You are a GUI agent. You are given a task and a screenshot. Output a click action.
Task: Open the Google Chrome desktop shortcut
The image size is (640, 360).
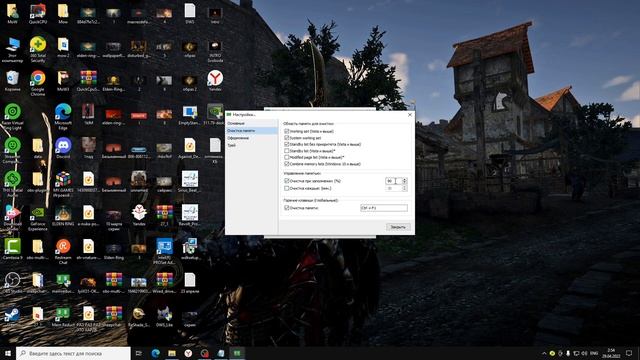[38, 81]
